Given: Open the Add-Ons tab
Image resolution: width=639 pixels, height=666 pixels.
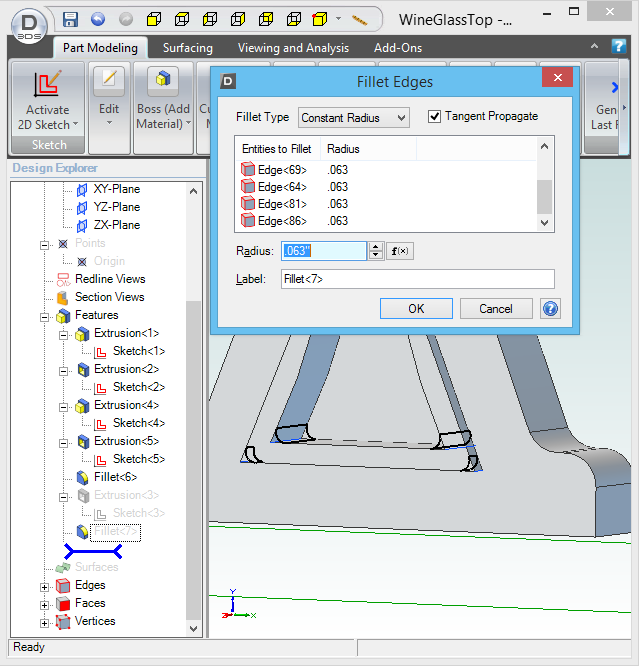Looking at the screenshot, I should click(398, 48).
